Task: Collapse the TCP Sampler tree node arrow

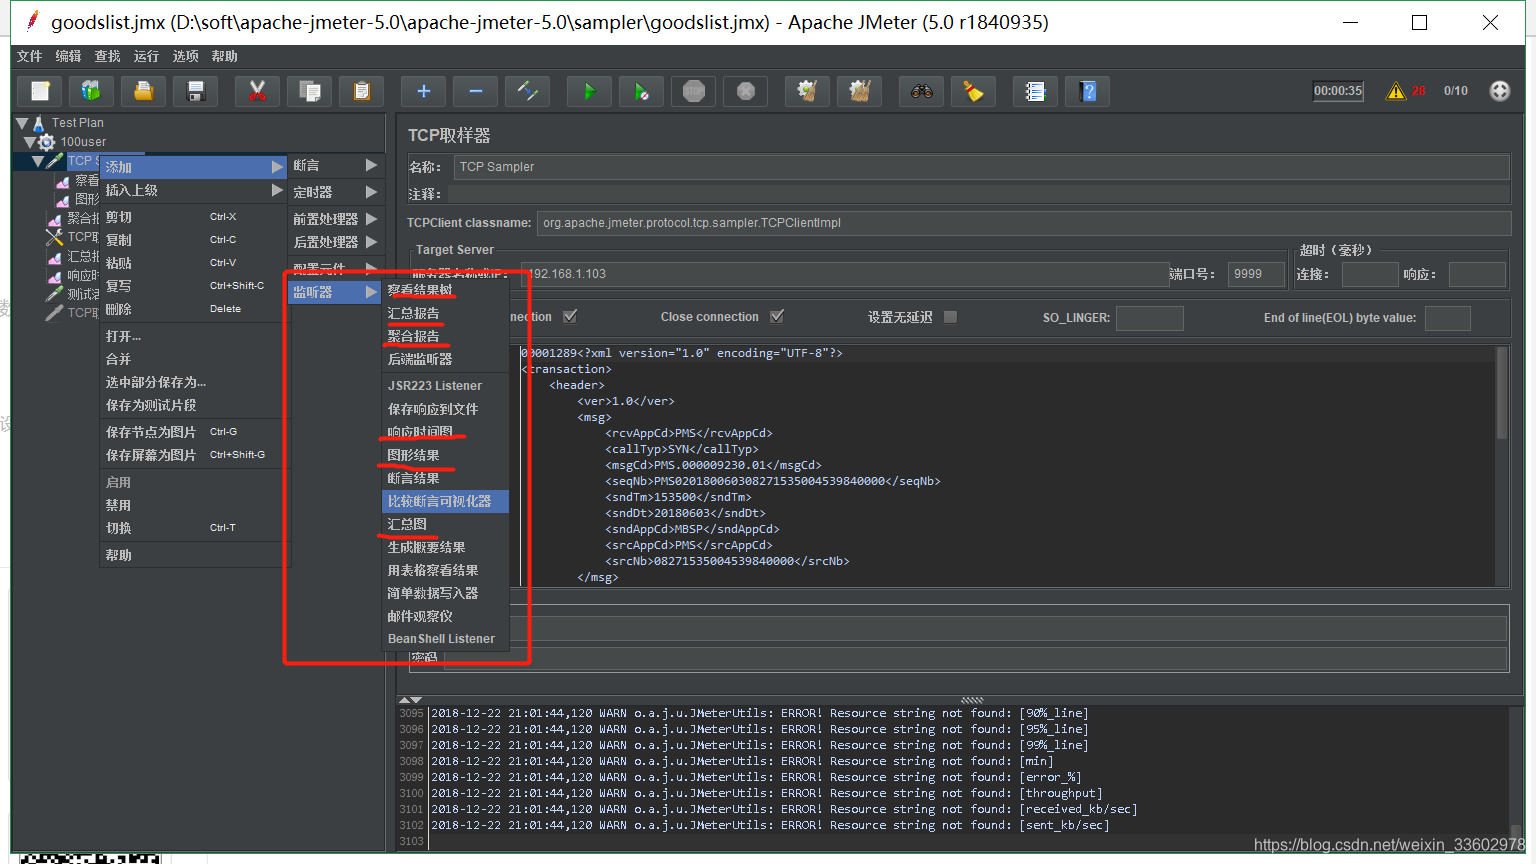Action: 38,161
